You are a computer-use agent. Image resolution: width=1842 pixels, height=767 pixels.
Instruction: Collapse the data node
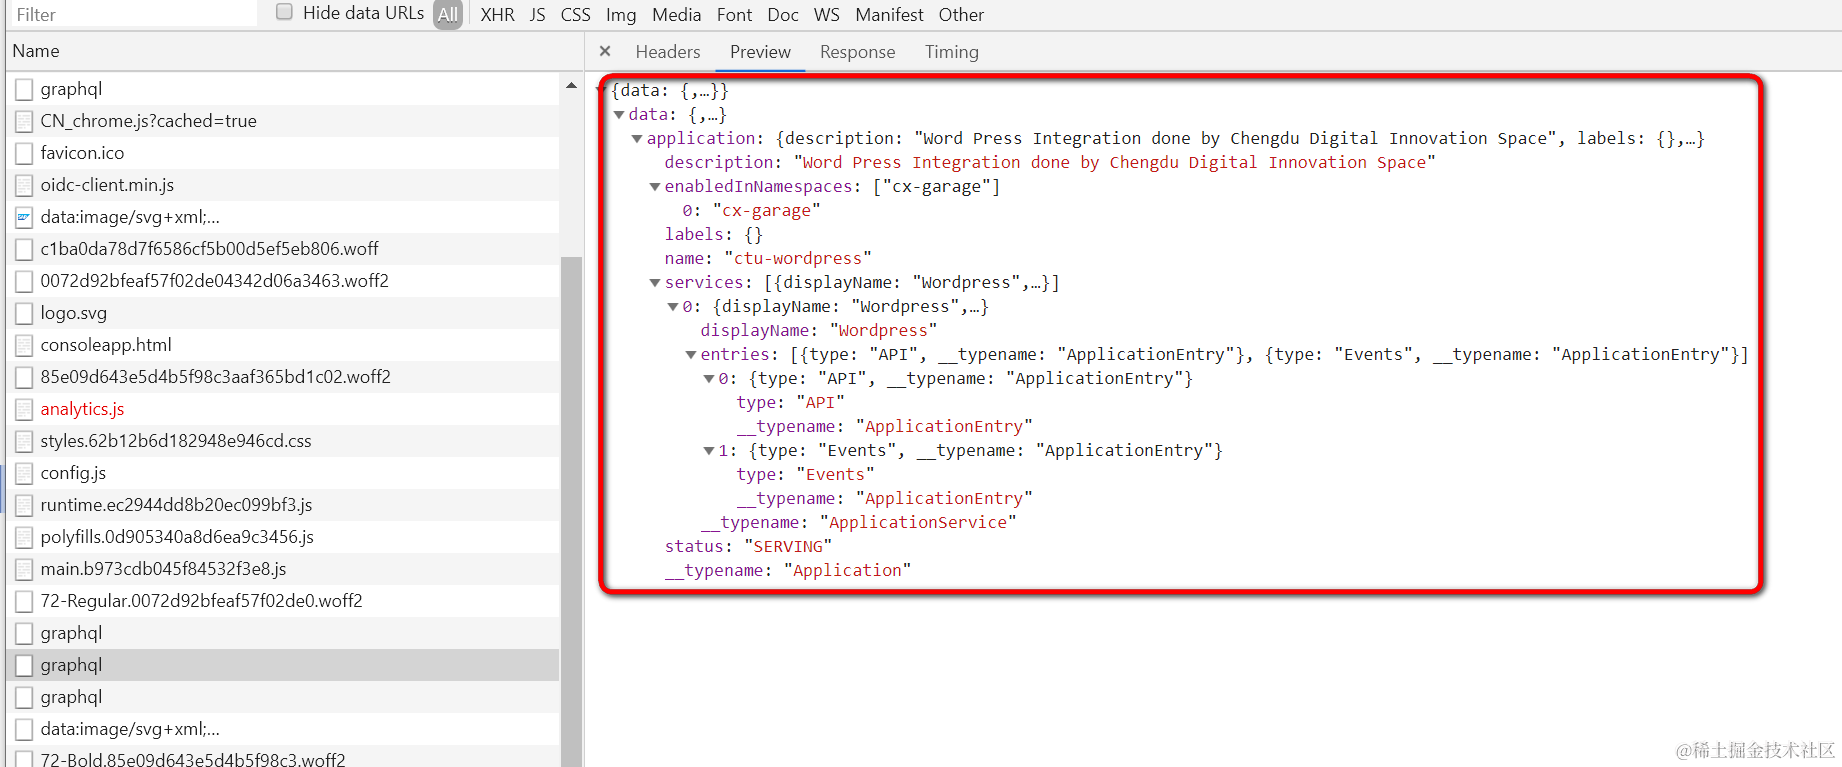pos(619,115)
